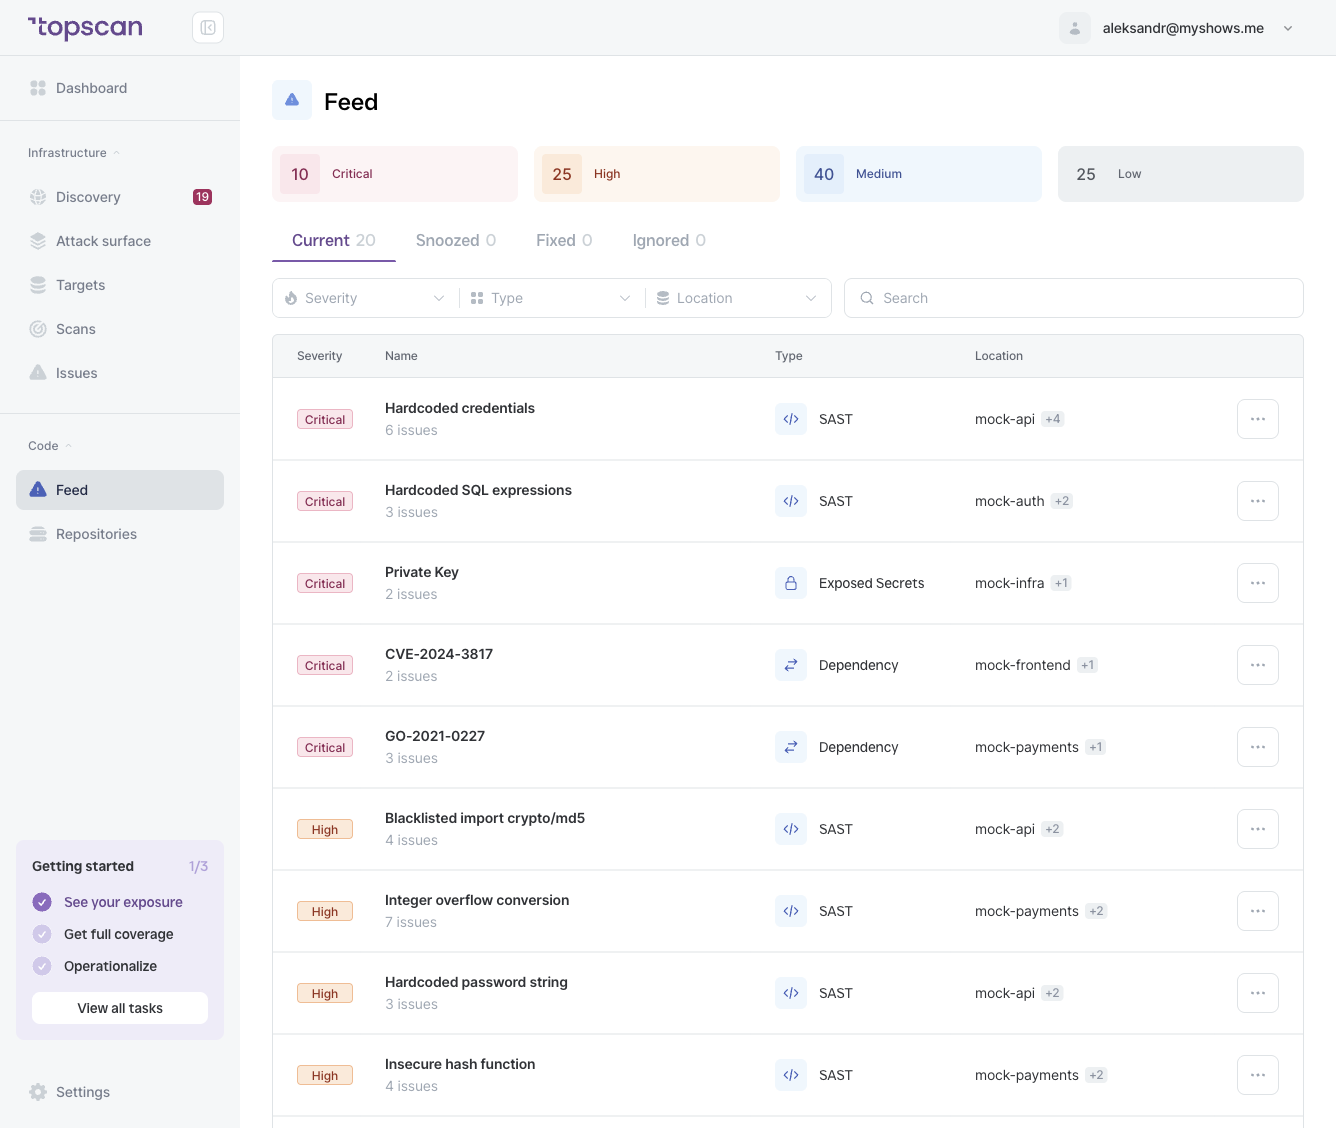Screen dimensions: 1336x1128
Task: Sort by the Severity column header
Action: [319, 356]
